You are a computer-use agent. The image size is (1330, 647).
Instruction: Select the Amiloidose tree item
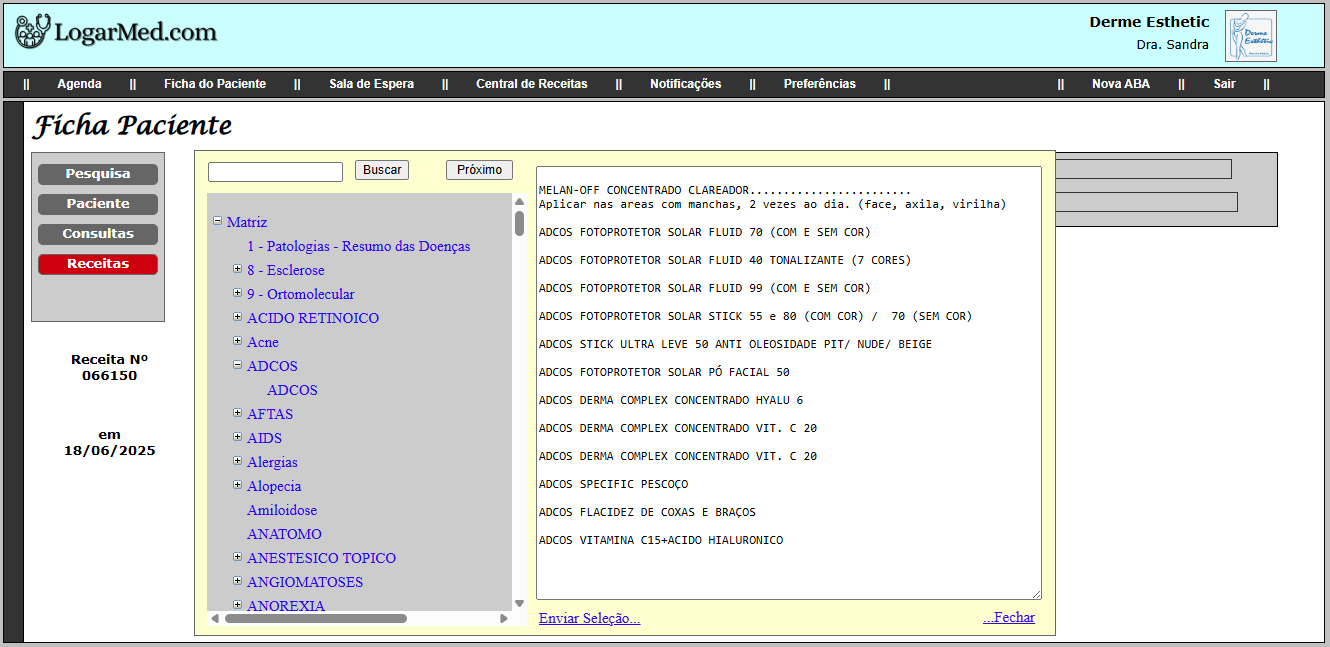click(x=282, y=510)
